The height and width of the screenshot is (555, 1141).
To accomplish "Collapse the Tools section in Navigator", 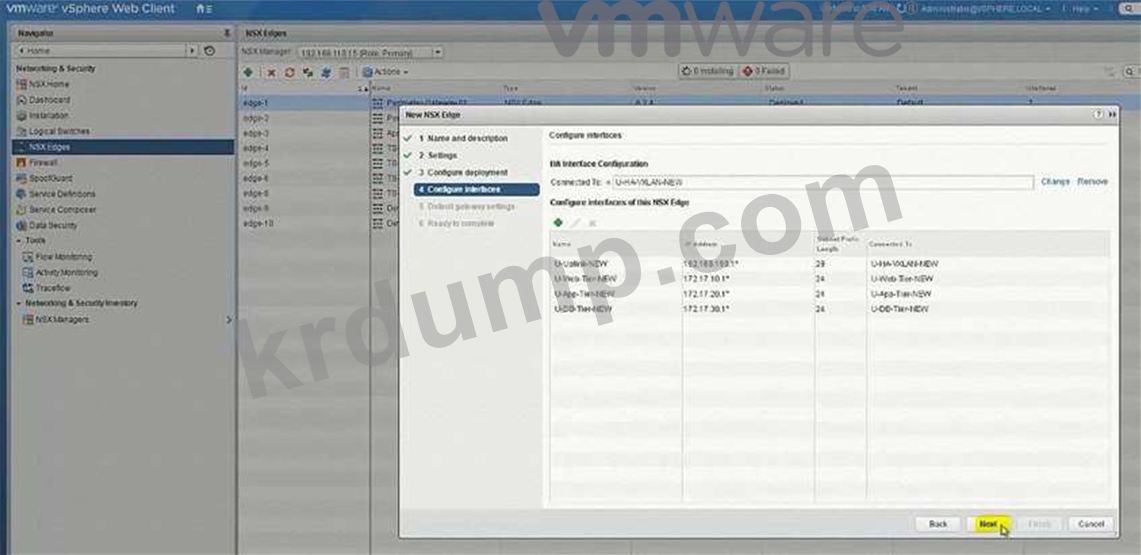I will [x=19, y=241].
